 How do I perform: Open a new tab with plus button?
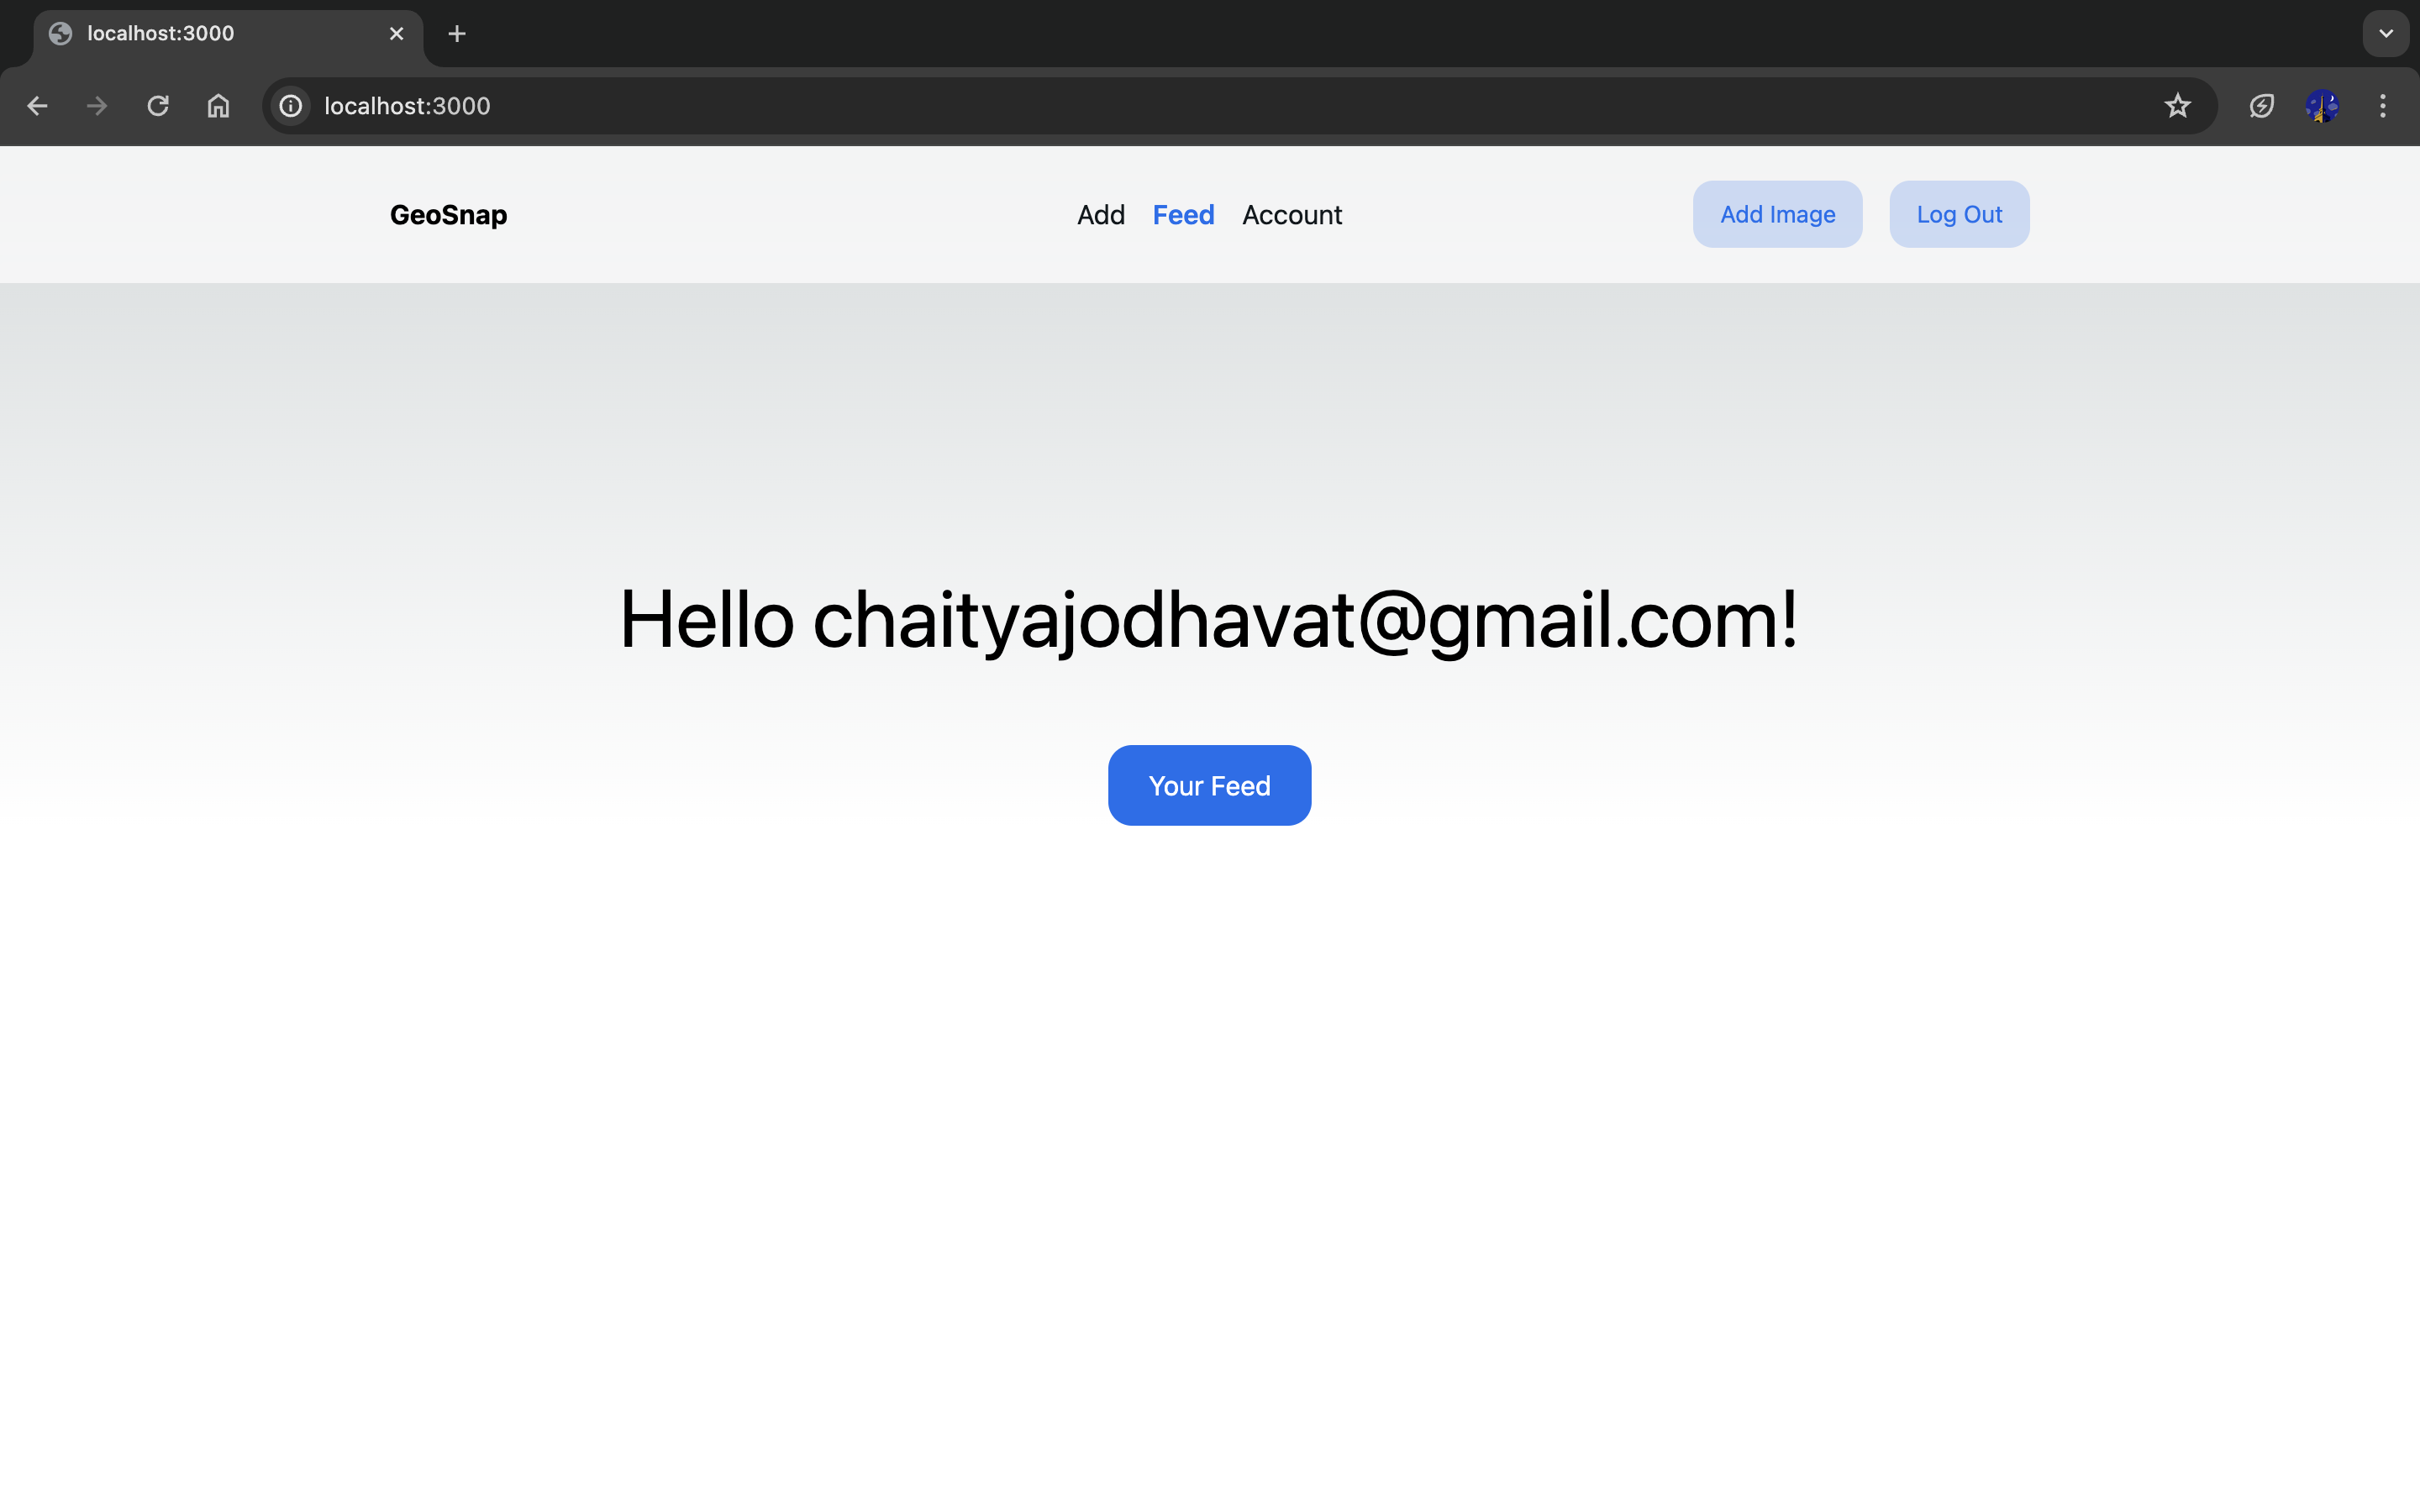[x=457, y=34]
